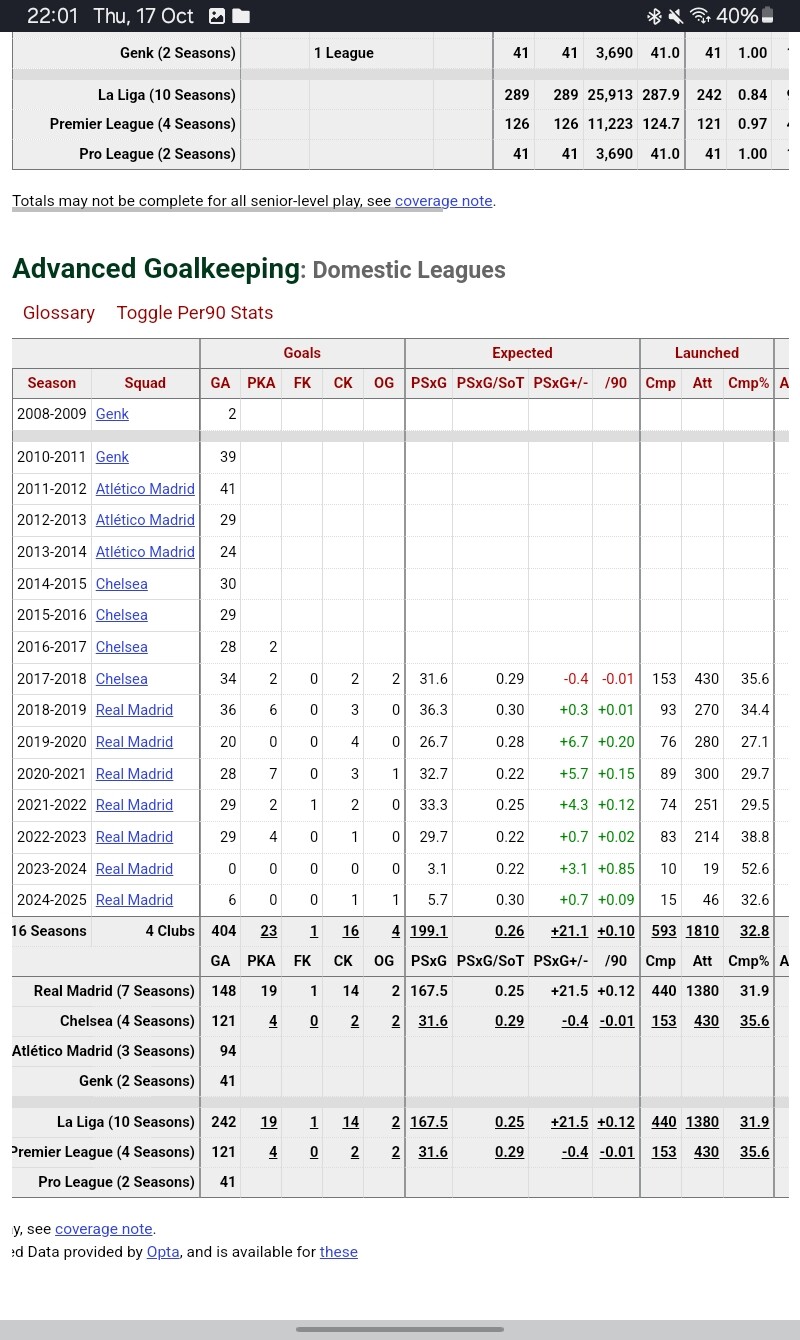Open the bottom coverage note link
Image resolution: width=800 pixels, height=1340 pixels.
click(x=104, y=1229)
